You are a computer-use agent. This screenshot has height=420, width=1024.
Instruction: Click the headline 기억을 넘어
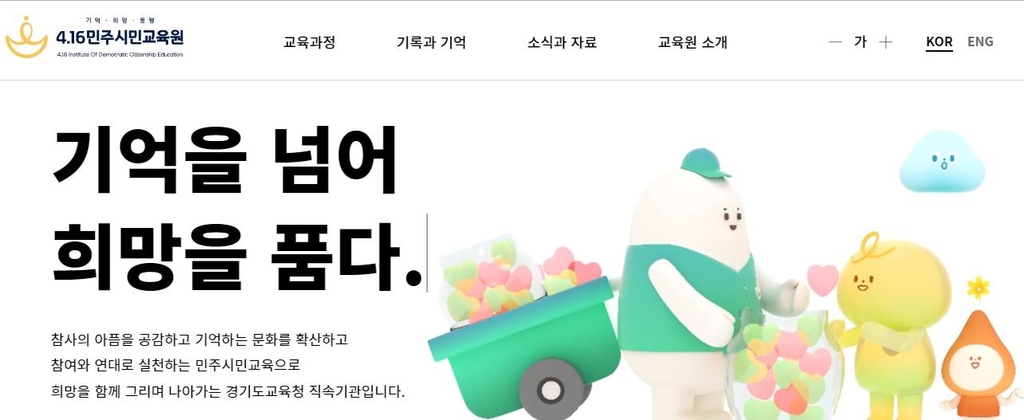pyautogui.click(x=224, y=159)
